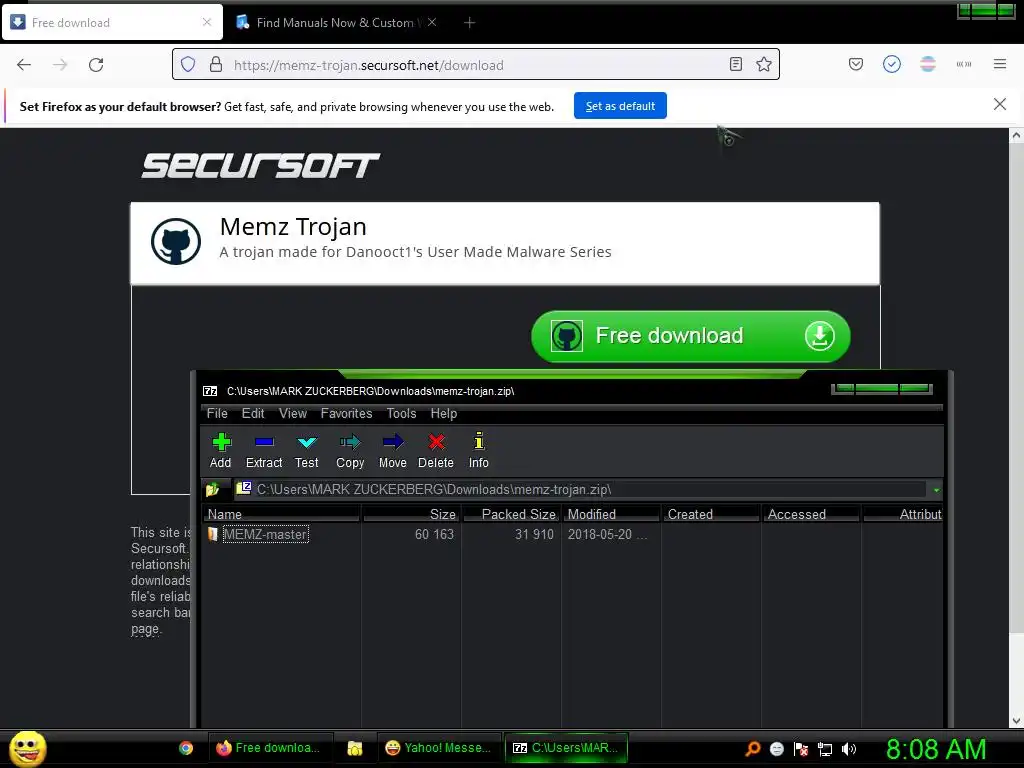The image size is (1024, 768).
Task: Open the Help menu in 7-Zip
Action: tap(443, 413)
